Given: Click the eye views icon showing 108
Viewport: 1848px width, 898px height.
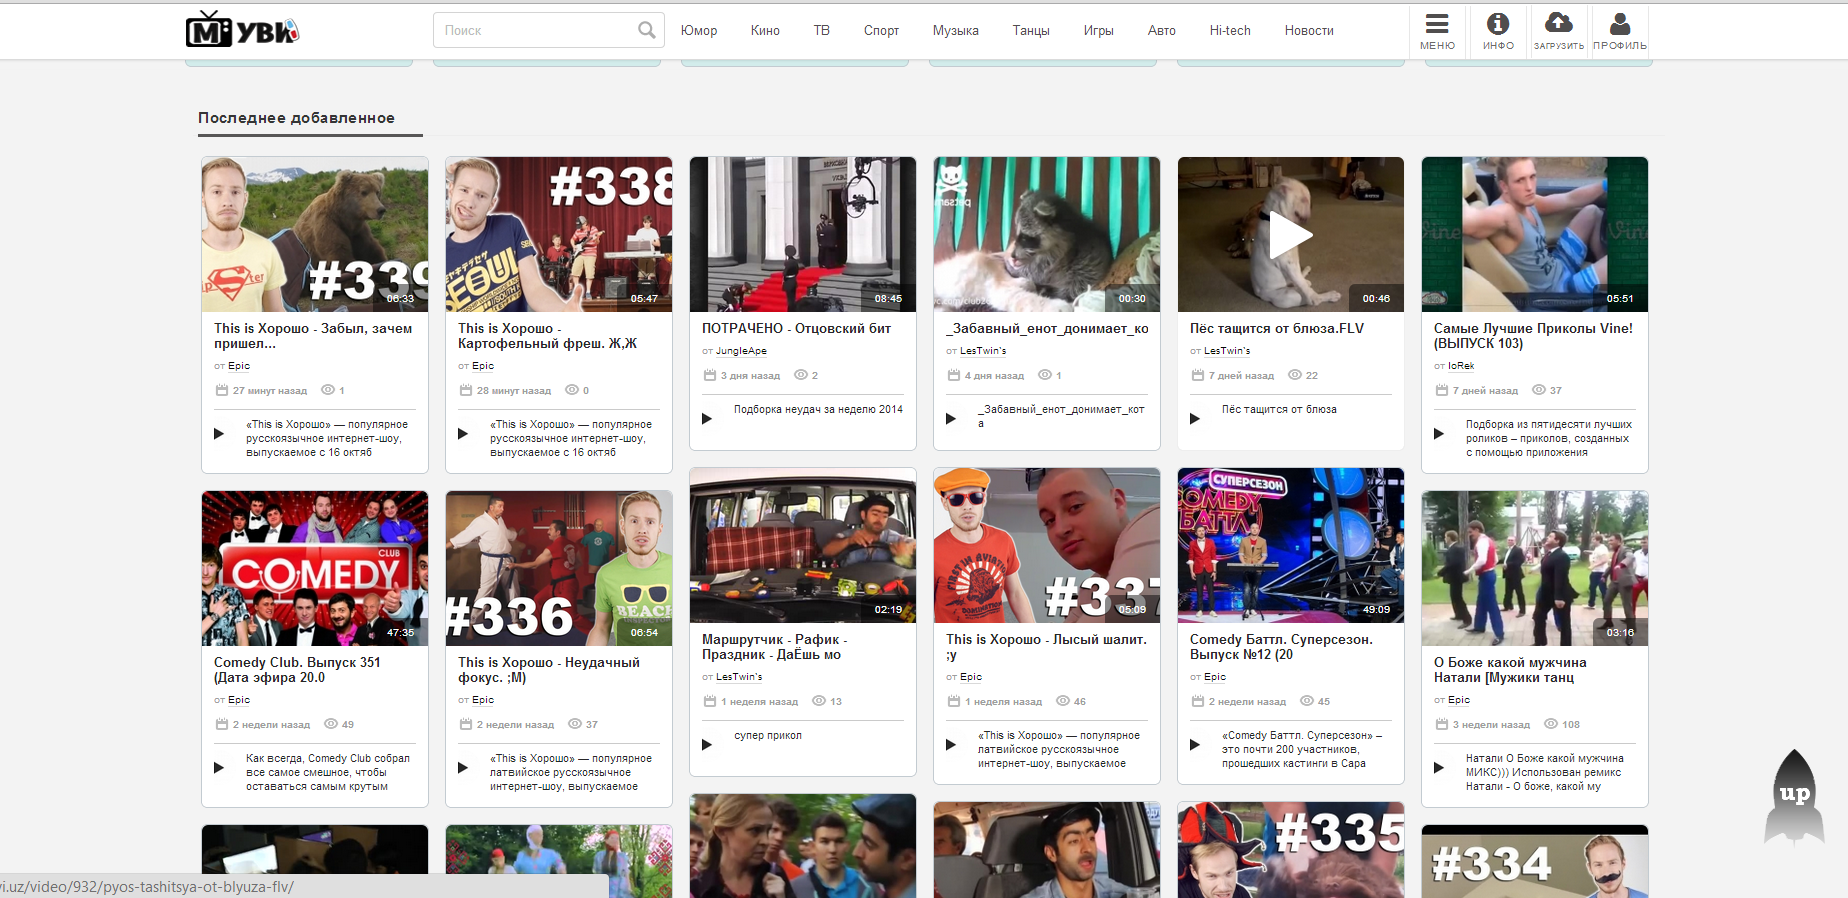Looking at the screenshot, I should (1551, 724).
